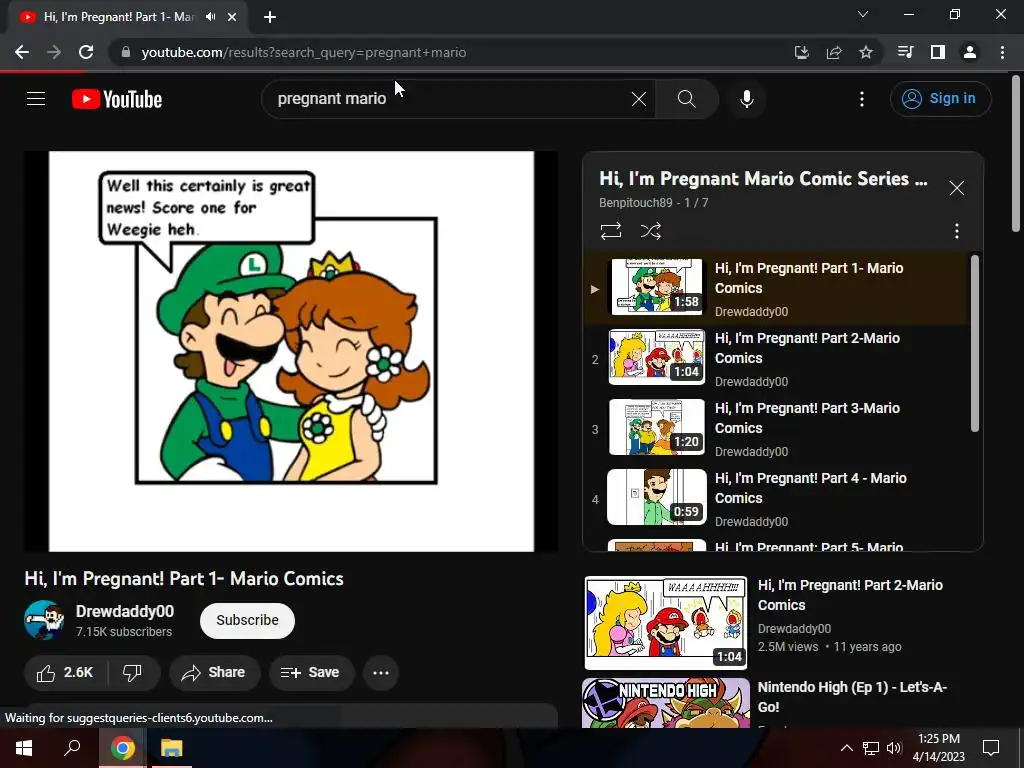Image resolution: width=1024 pixels, height=768 pixels.
Task: Click the playlist panel scrollbar
Action: click(x=974, y=343)
